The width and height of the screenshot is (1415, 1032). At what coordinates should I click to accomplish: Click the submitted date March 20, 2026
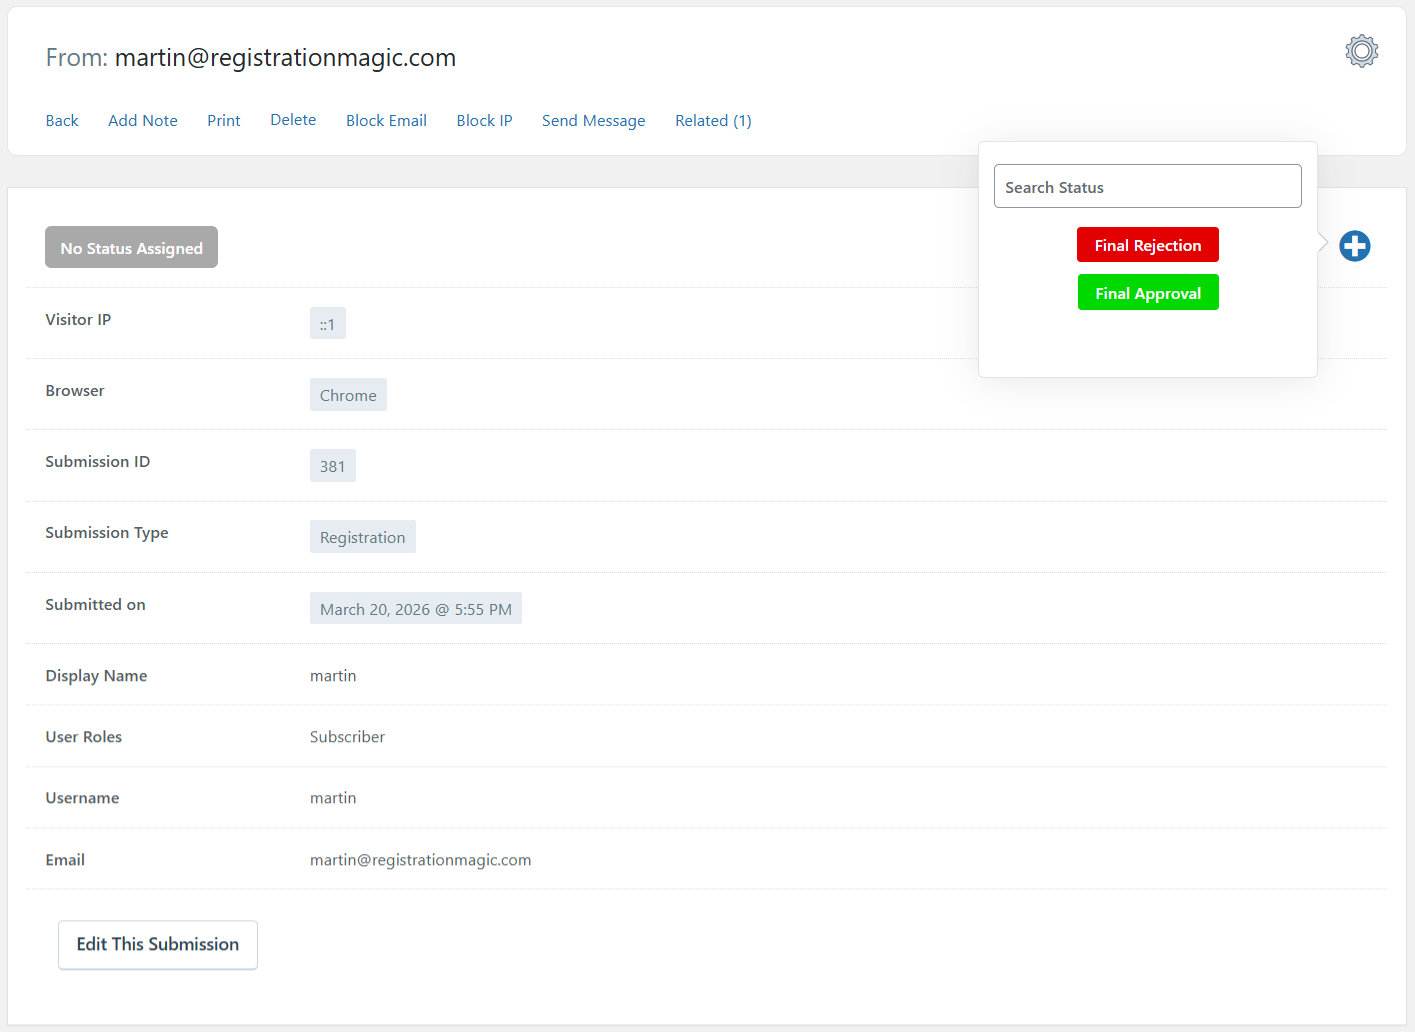pos(415,609)
